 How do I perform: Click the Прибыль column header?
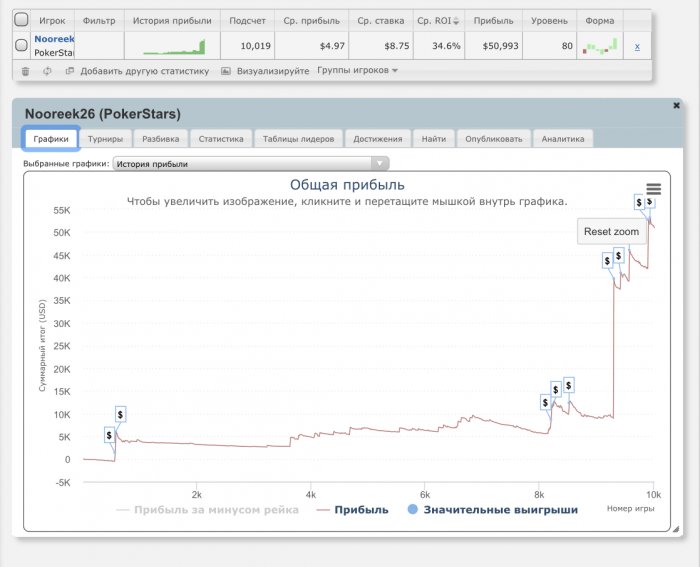click(x=493, y=21)
